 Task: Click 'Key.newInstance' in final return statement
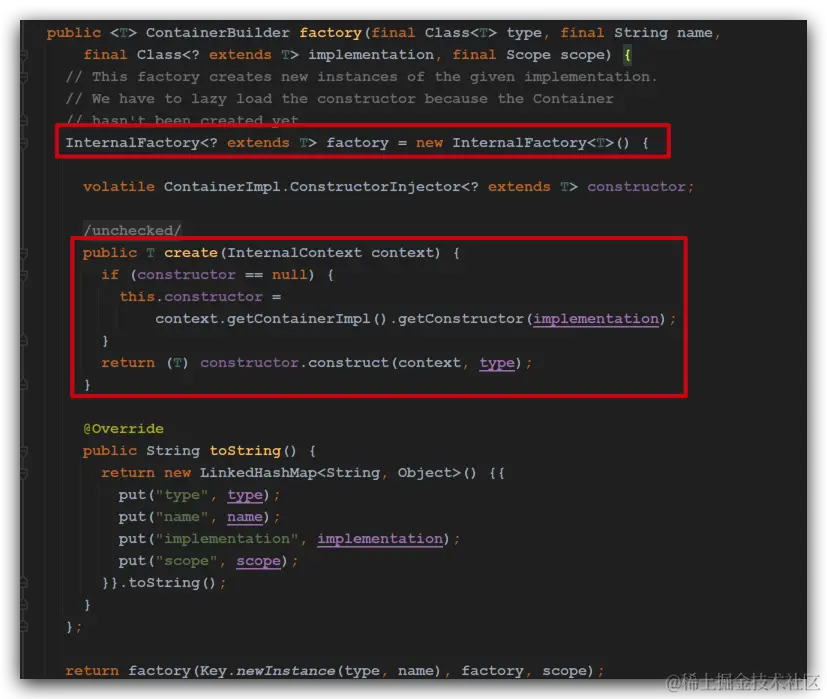click(x=268, y=671)
